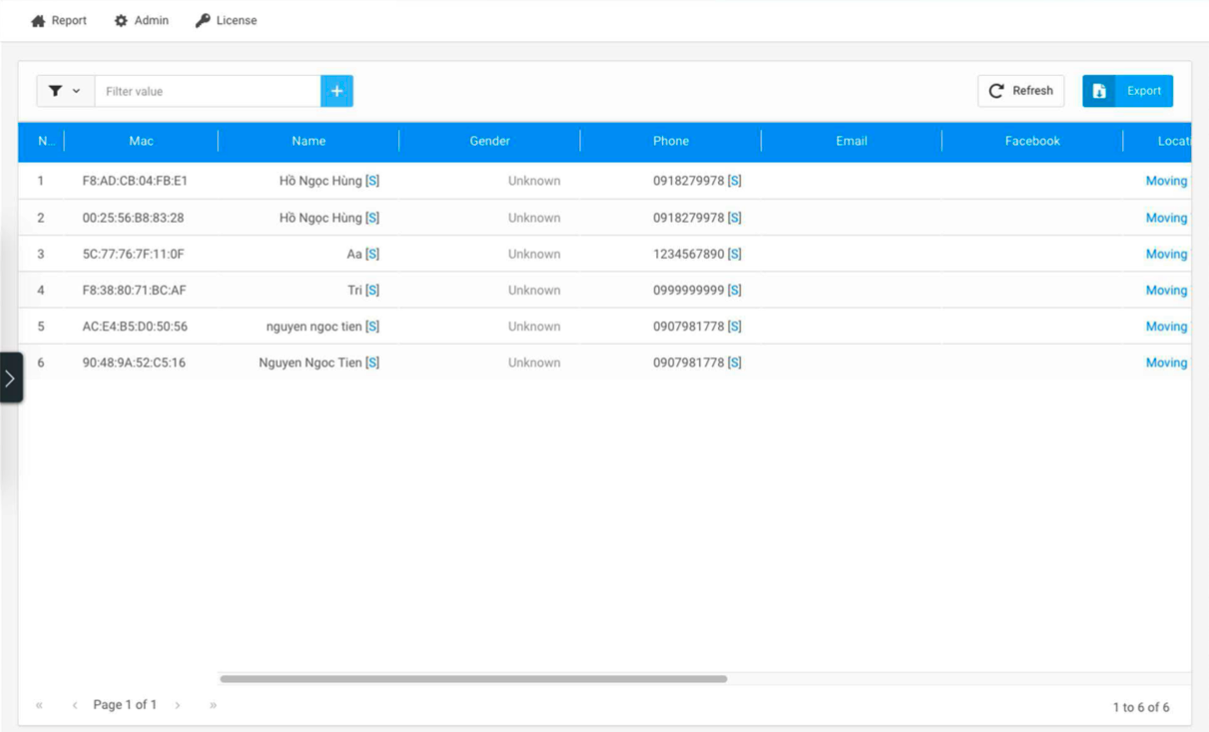Select MAC address 90:48:9A:52:C5:16
Viewport: 1209px width, 732px height.
(134, 363)
